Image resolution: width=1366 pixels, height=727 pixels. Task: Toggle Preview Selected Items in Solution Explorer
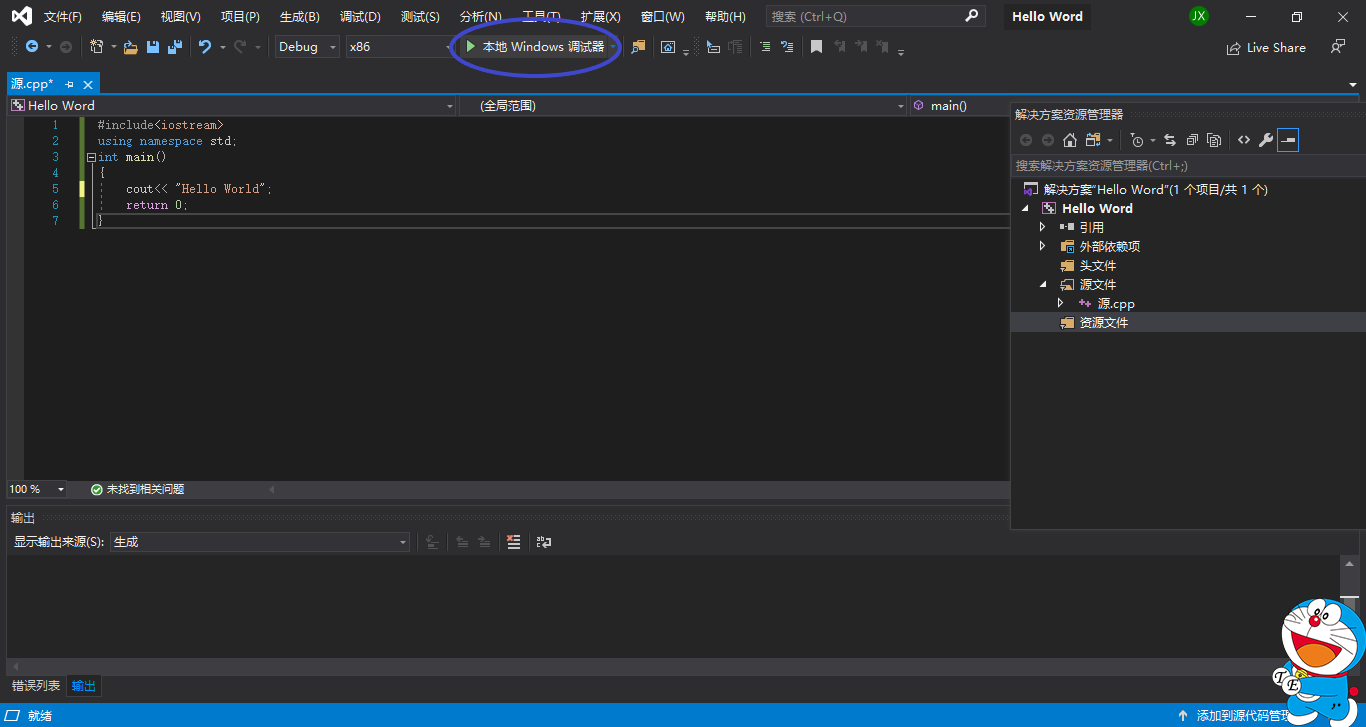(1288, 140)
